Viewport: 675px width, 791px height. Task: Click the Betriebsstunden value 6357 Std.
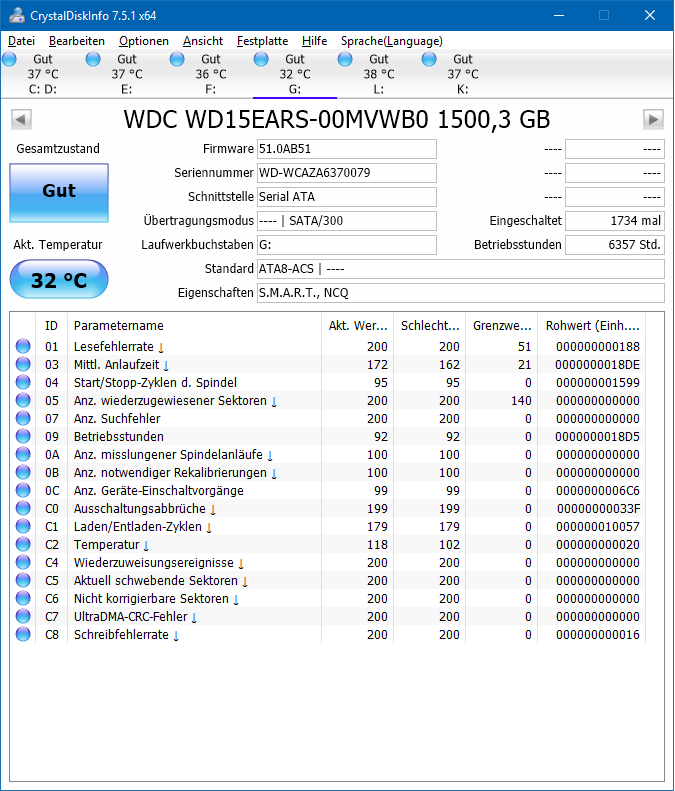(x=614, y=245)
